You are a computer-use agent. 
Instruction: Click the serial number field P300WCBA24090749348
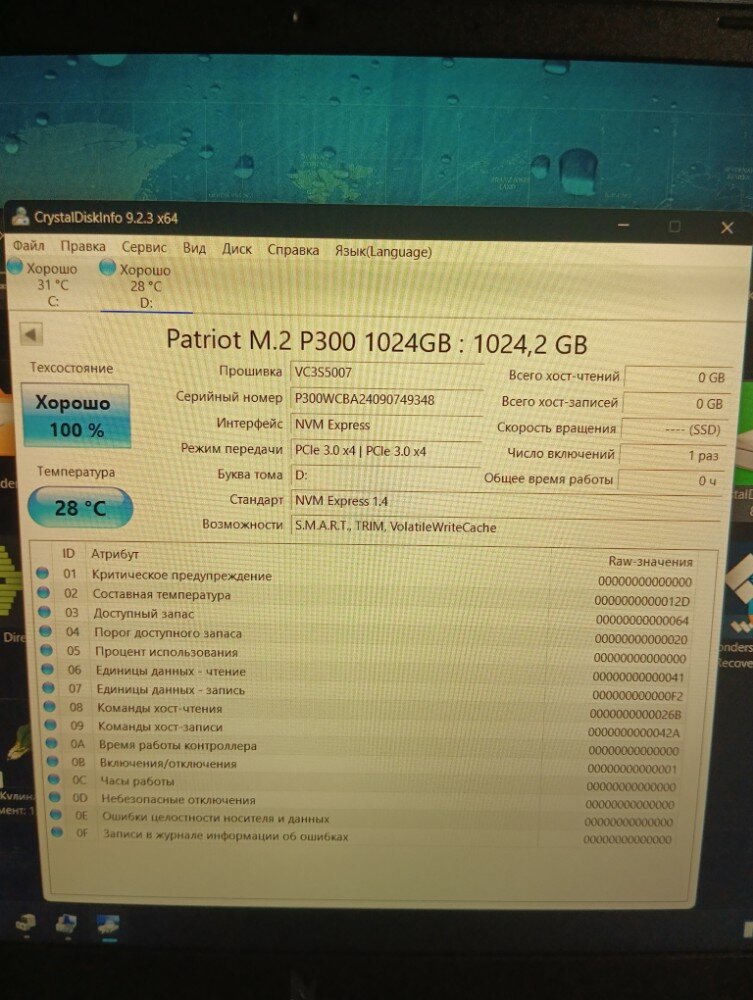pyautogui.click(x=386, y=399)
